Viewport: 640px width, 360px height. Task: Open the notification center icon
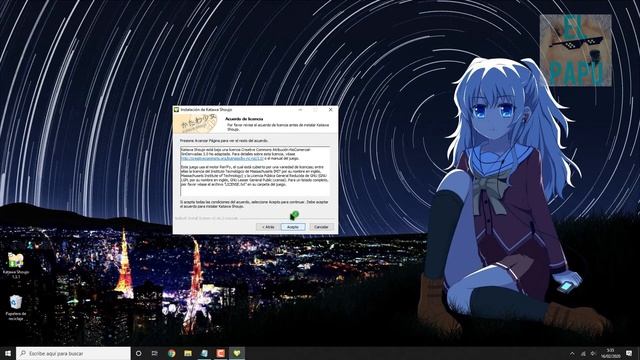tap(629, 353)
